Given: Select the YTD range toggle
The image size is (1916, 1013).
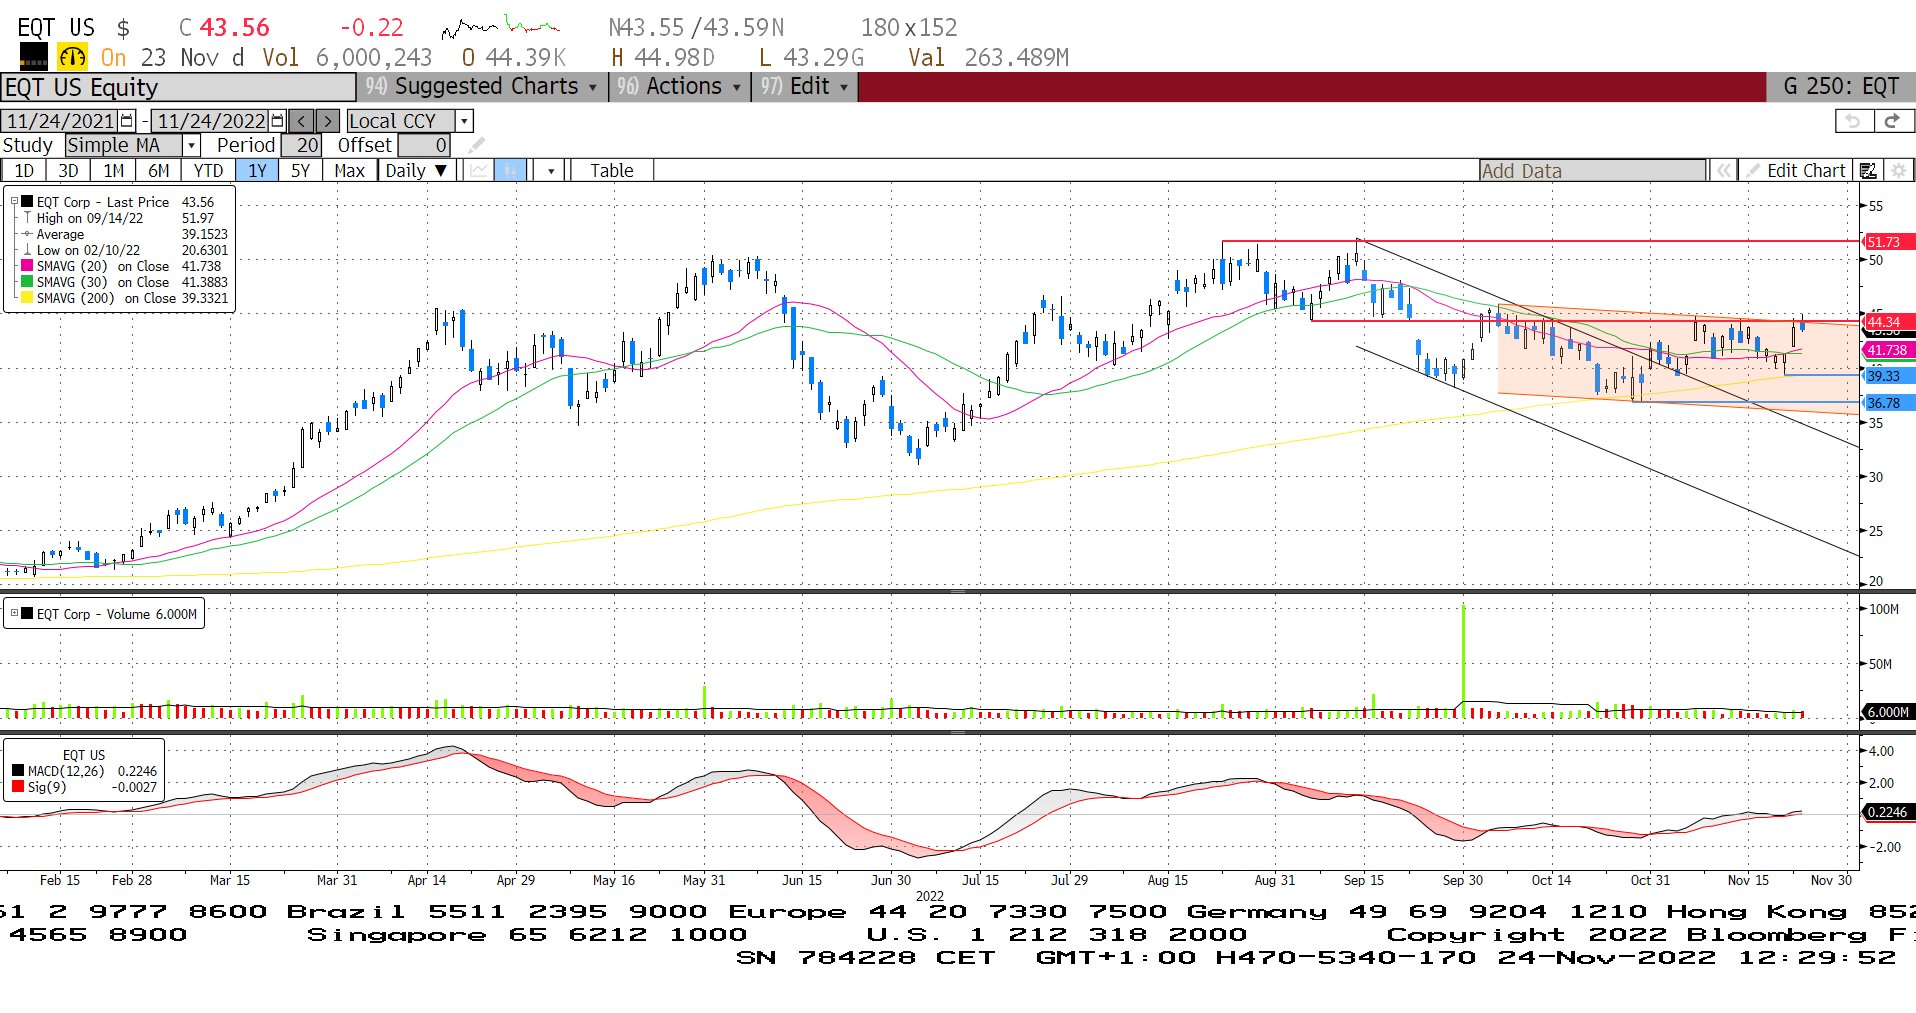Looking at the screenshot, I should point(208,171).
